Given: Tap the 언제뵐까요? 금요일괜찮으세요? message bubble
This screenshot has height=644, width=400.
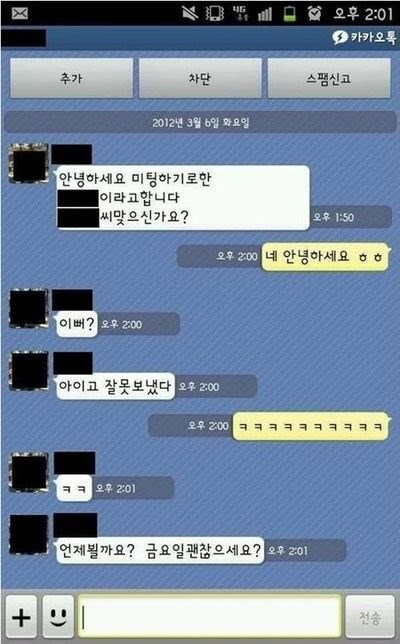Looking at the screenshot, I should (x=160, y=550).
